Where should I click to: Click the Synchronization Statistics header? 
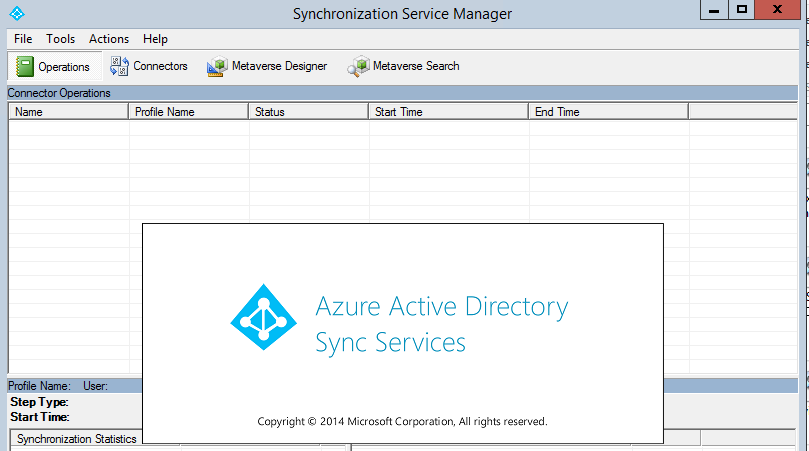(76, 439)
